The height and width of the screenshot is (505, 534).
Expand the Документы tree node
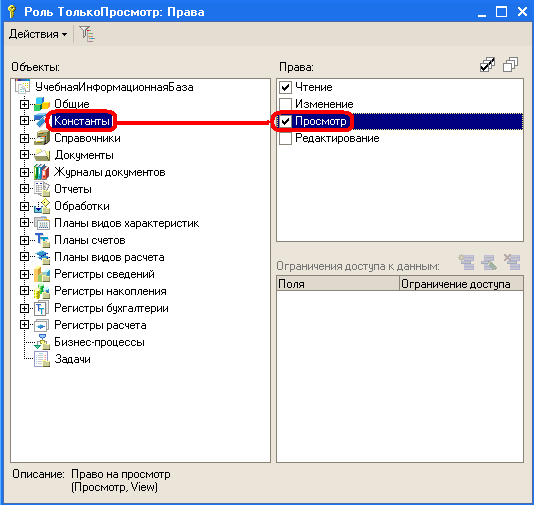[x=24, y=155]
